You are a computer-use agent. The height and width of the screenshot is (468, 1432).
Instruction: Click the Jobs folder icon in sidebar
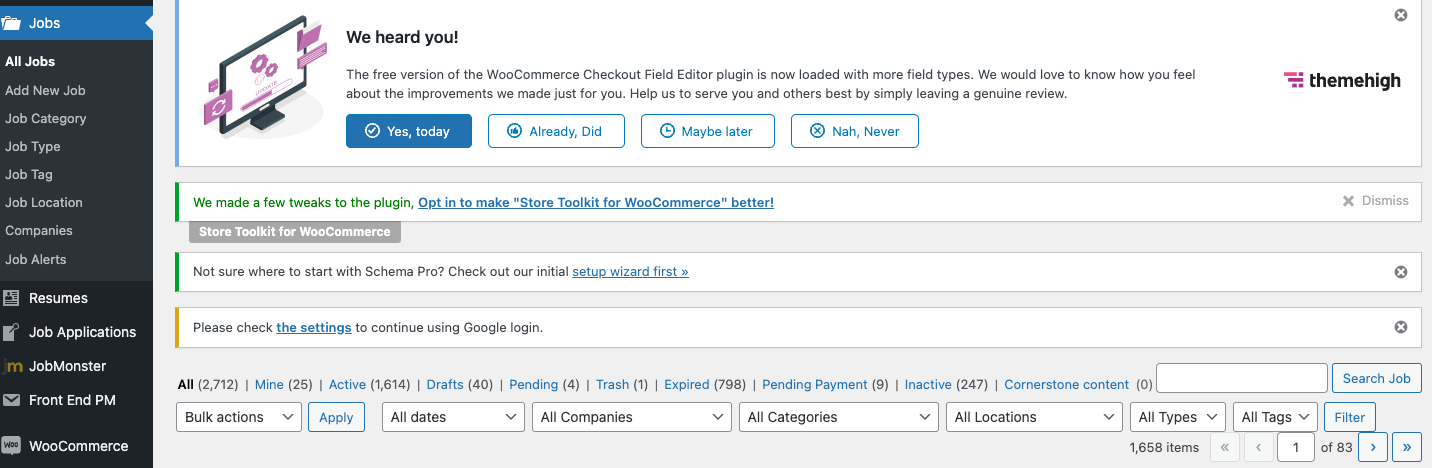(11, 23)
